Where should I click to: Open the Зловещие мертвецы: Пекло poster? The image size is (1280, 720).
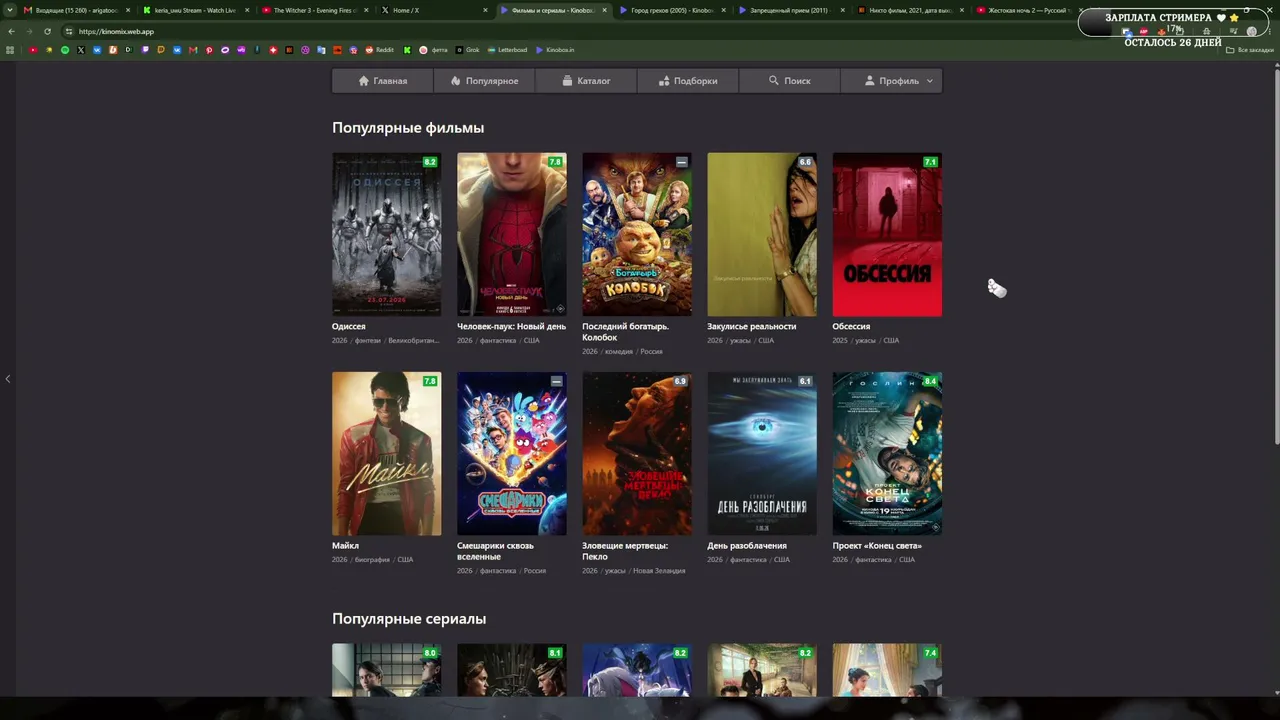(637, 454)
